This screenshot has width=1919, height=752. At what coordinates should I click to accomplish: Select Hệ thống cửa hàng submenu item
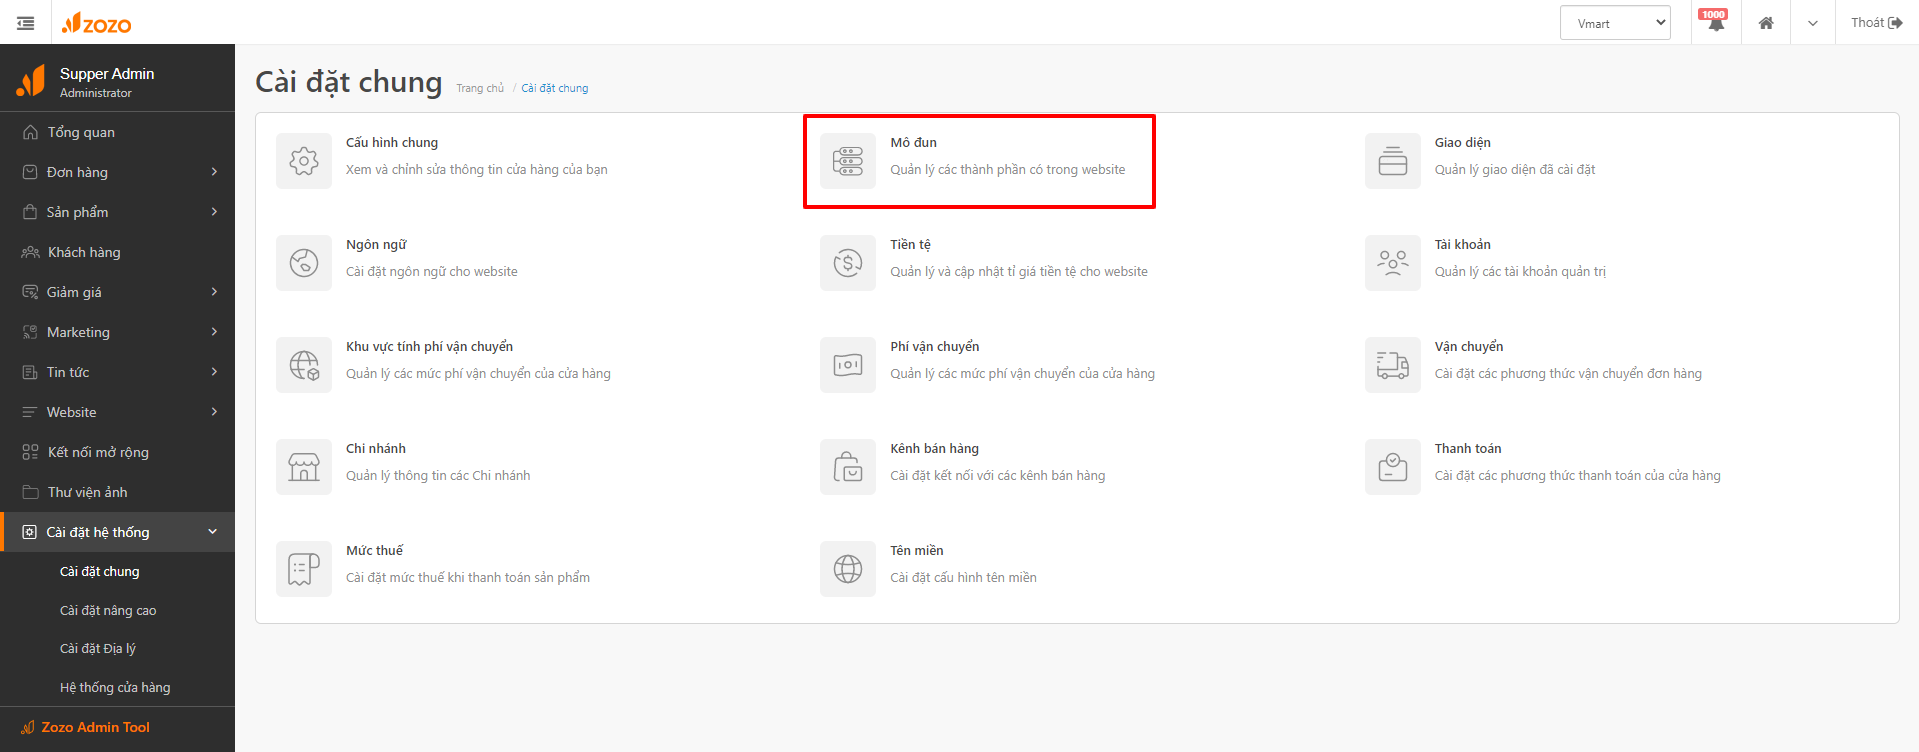point(115,688)
